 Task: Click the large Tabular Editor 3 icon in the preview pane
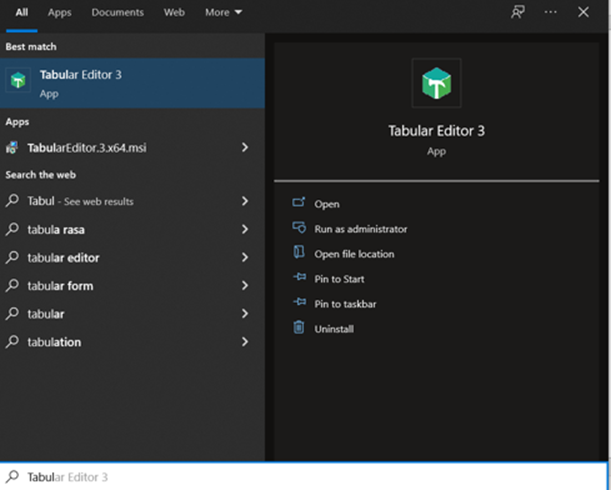pos(436,83)
